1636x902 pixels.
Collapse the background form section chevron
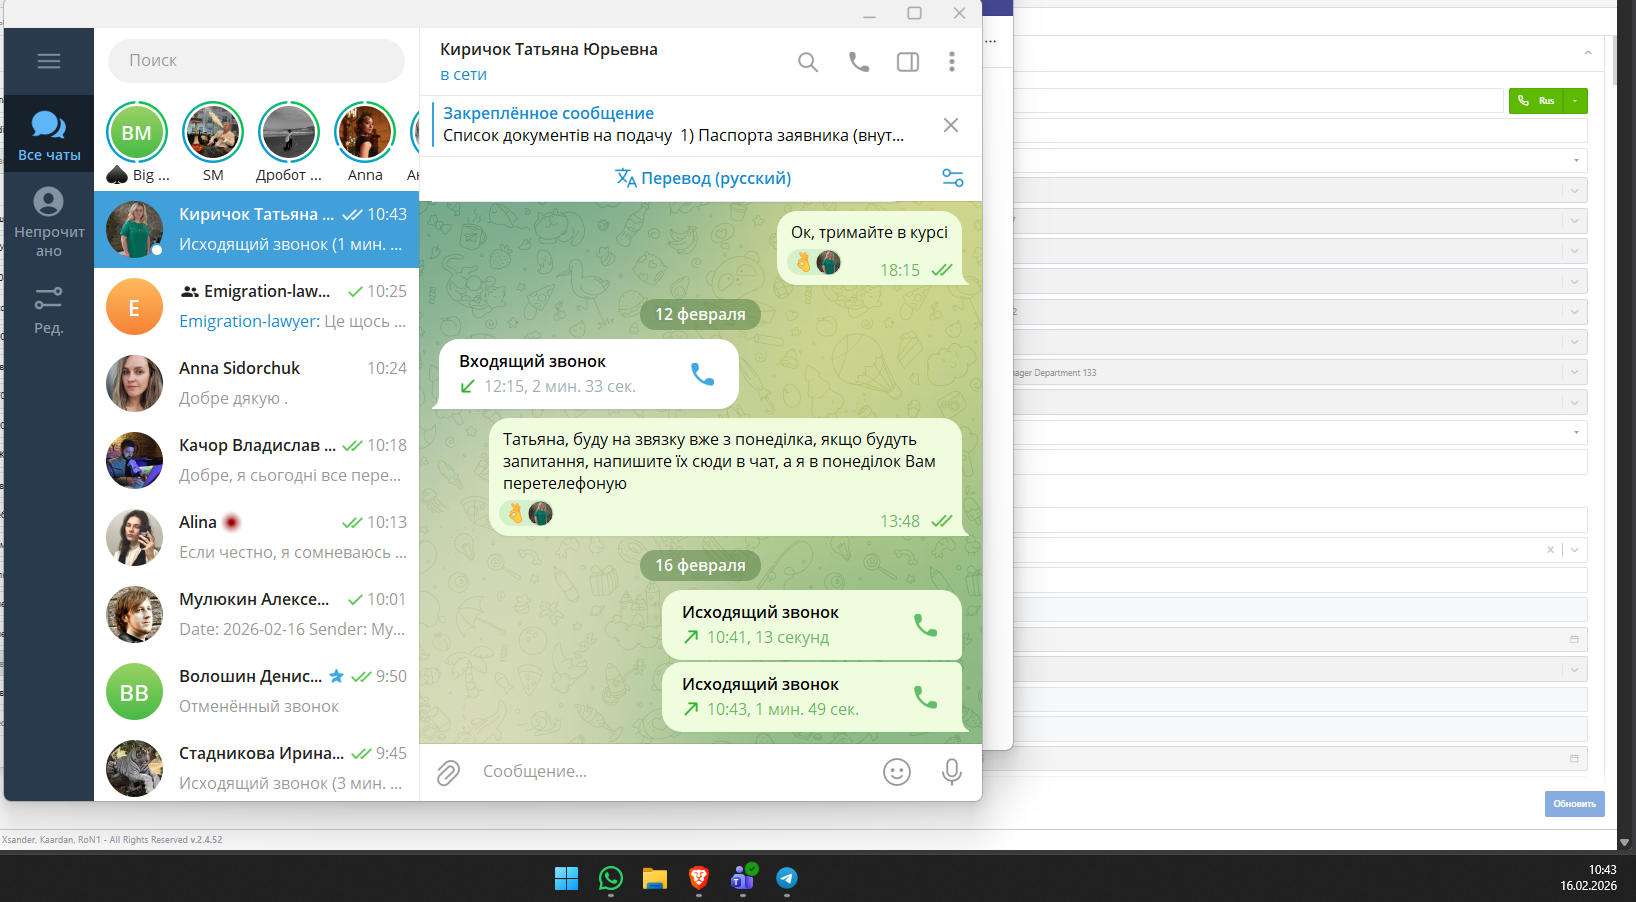click(1588, 52)
